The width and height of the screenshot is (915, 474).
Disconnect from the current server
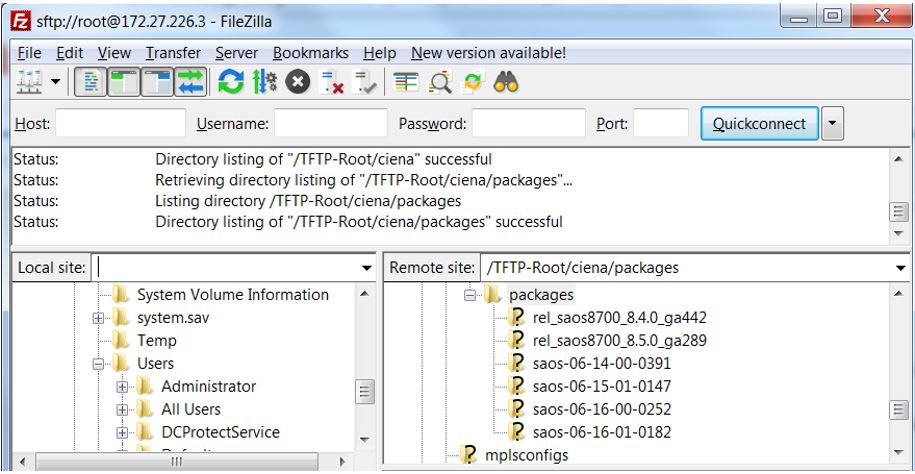tap(328, 84)
